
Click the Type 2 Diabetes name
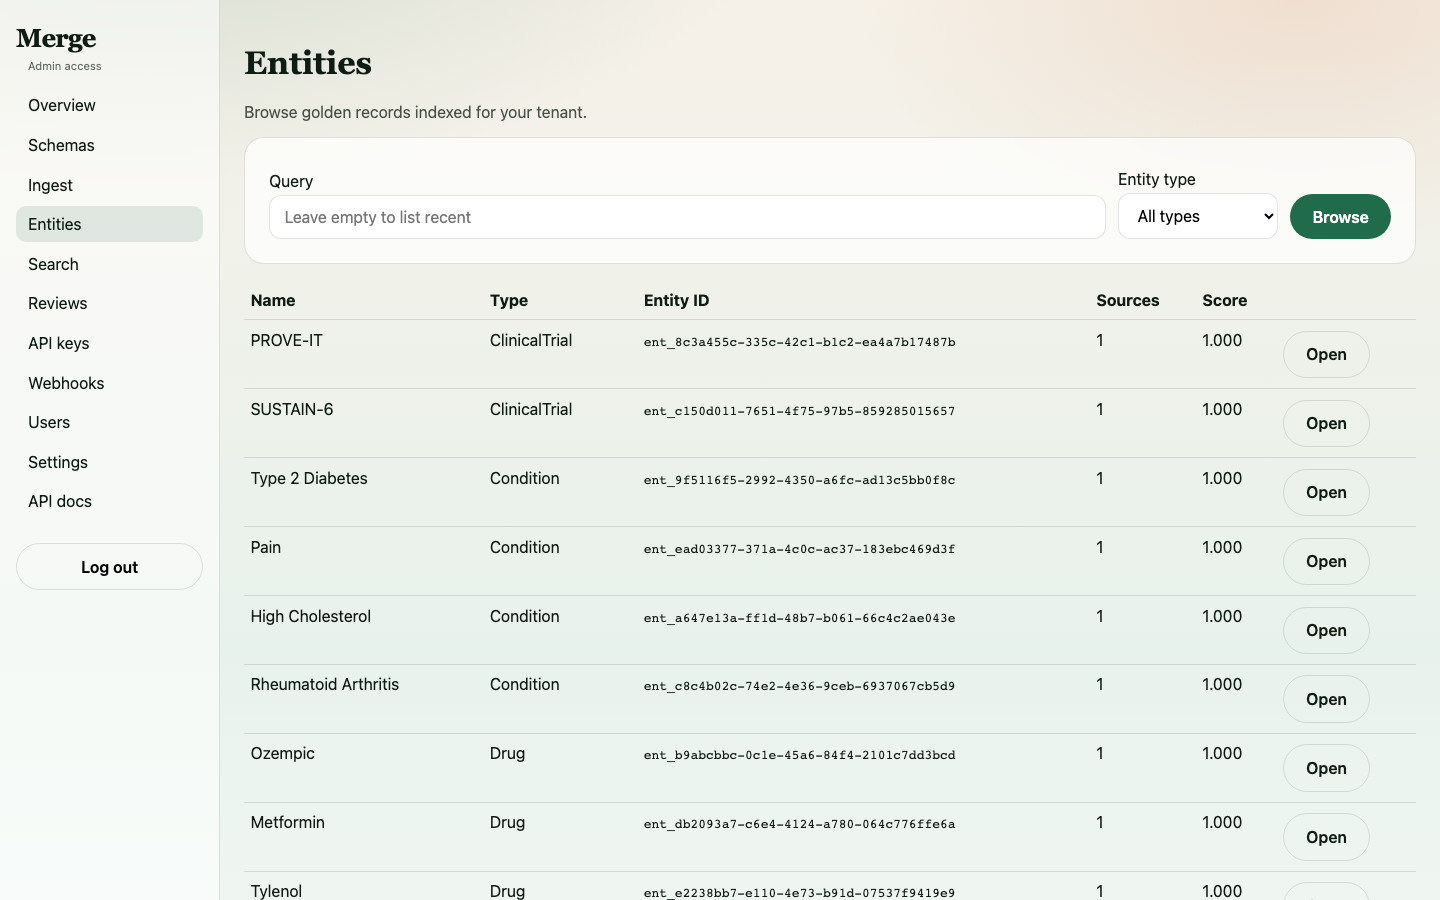(x=309, y=478)
